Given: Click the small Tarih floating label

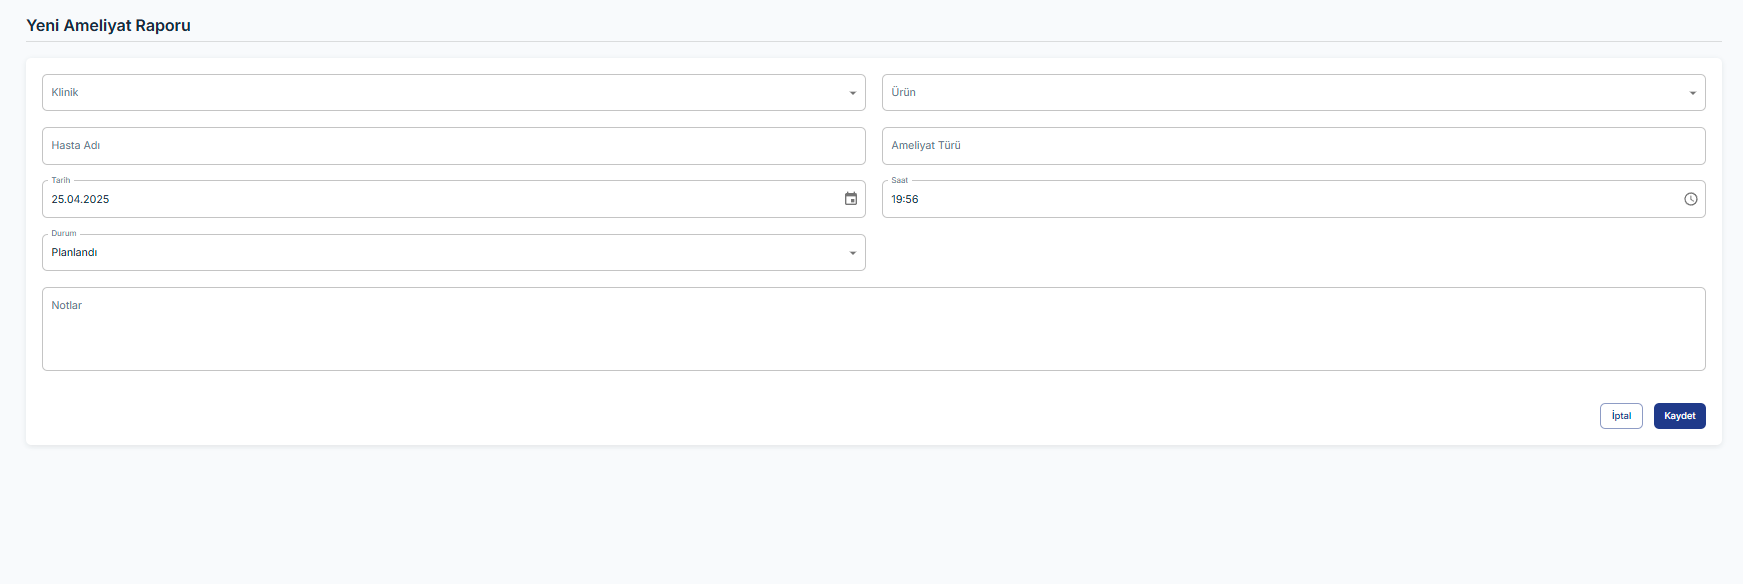Looking at the screenshot, I should 61,181.
